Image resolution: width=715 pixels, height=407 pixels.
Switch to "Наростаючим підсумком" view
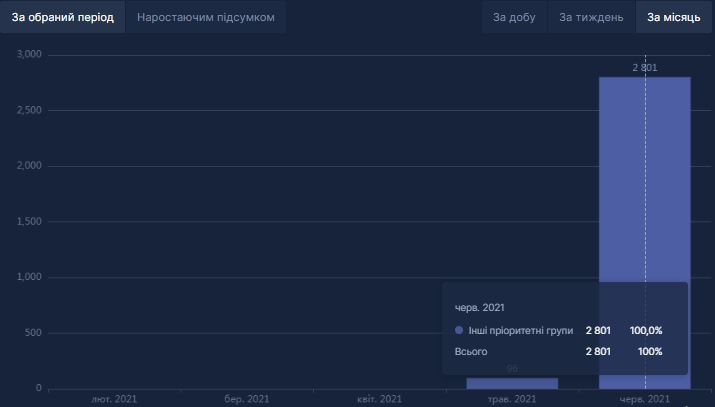coord(205,18)
